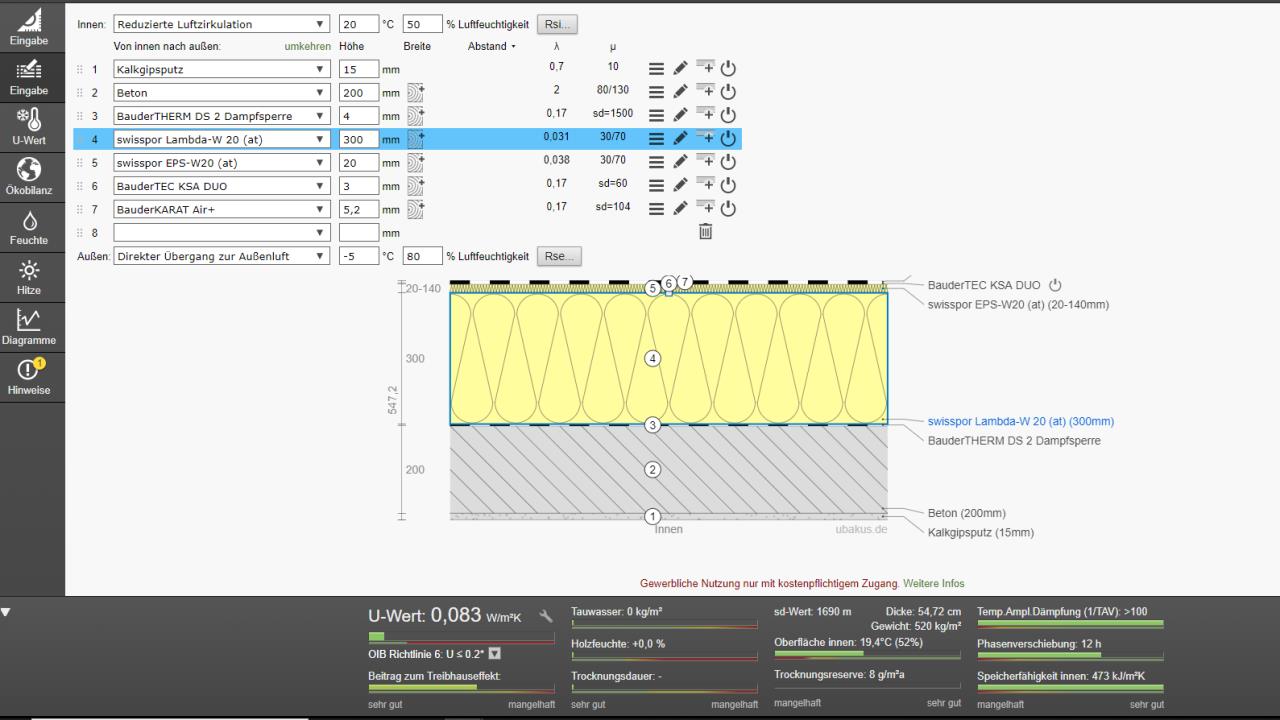Image resolution: width=1280 pixels, height=720 pixels.
Task: Edit BauderKARAT Air+ layer with pencil
Action: click(x=680, y=208)
